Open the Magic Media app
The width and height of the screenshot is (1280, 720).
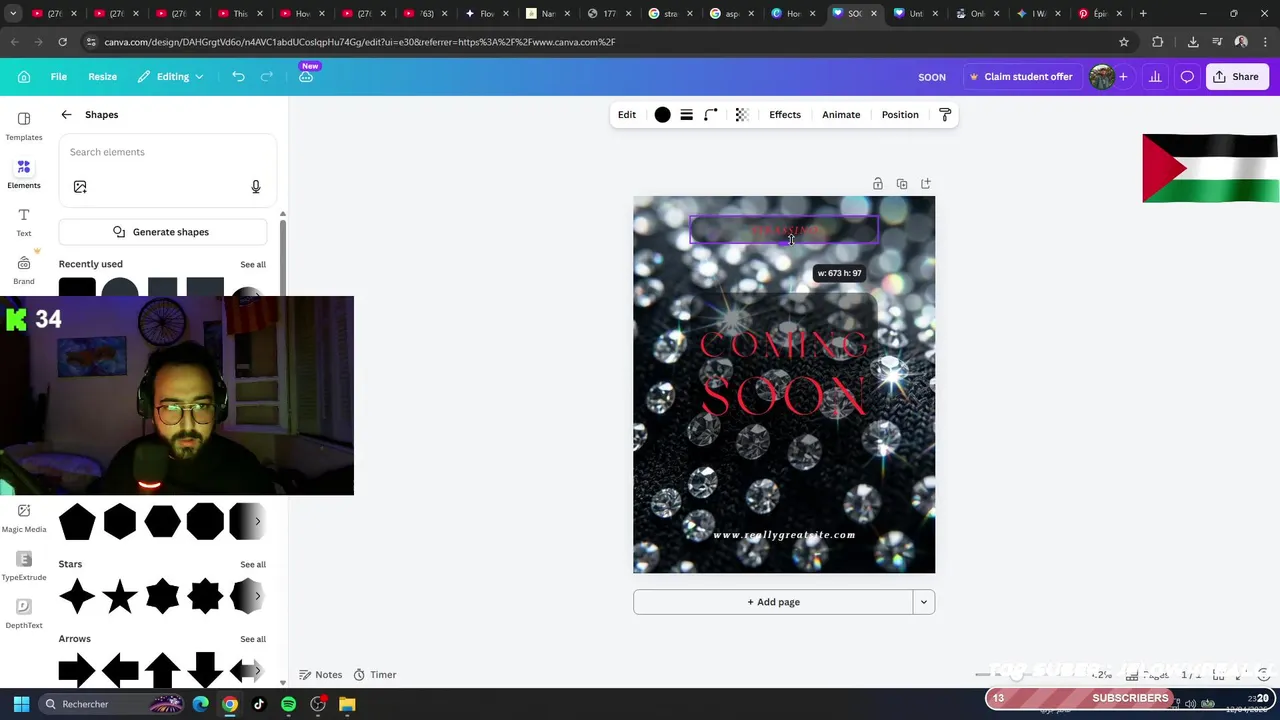click(x=24, y=517)
